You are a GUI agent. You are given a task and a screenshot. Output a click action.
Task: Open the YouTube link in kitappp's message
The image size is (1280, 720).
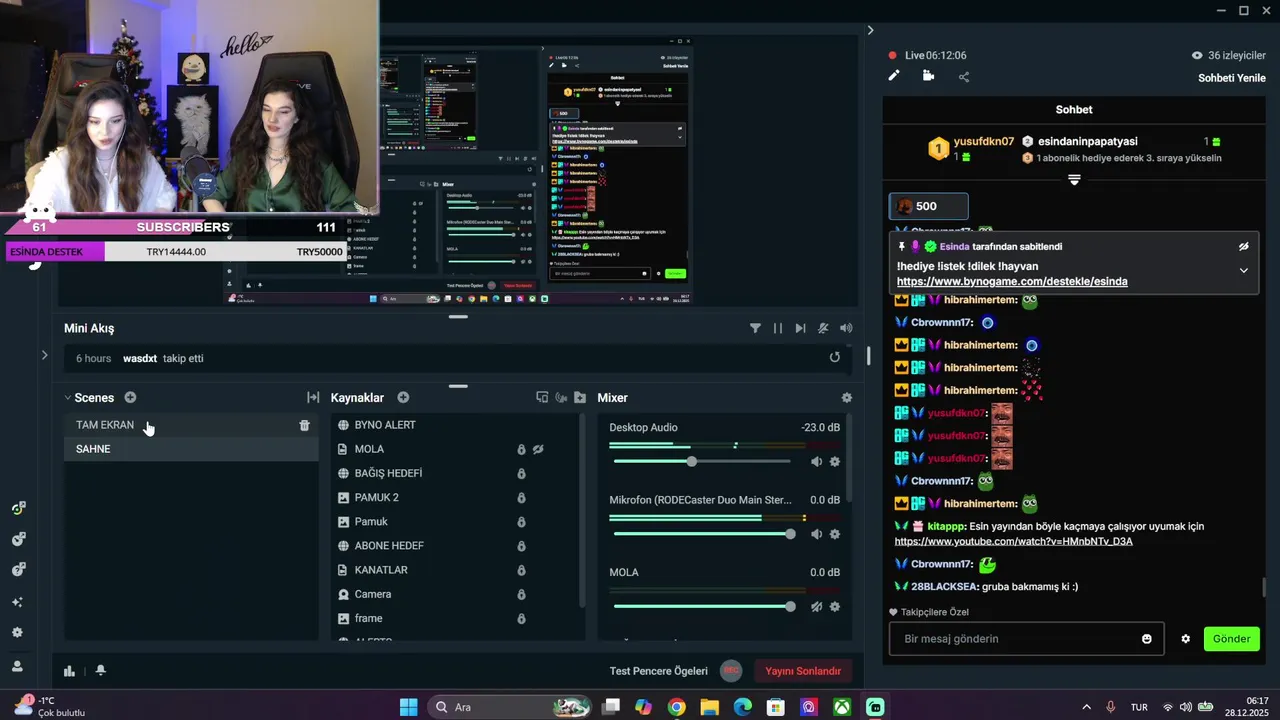(x=1014, y=541)
